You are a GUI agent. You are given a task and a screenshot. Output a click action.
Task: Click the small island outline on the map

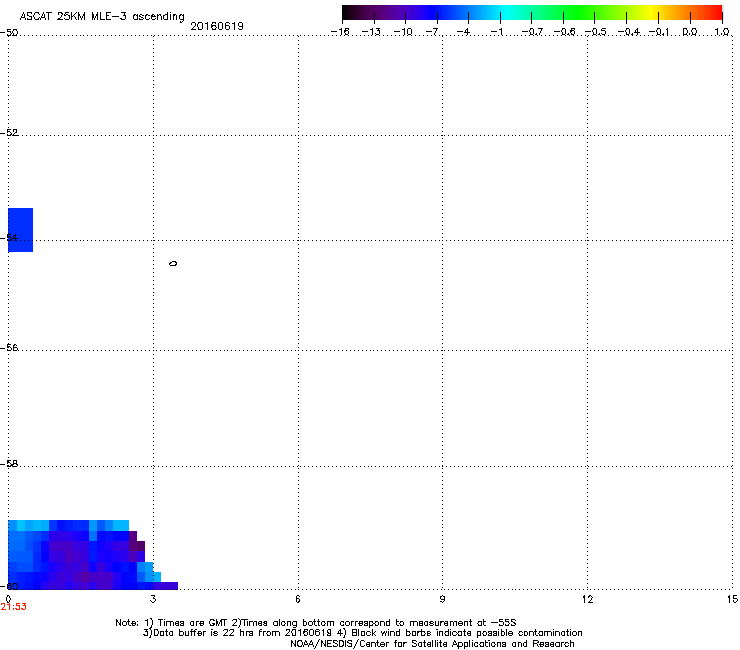tap(173, 263)
